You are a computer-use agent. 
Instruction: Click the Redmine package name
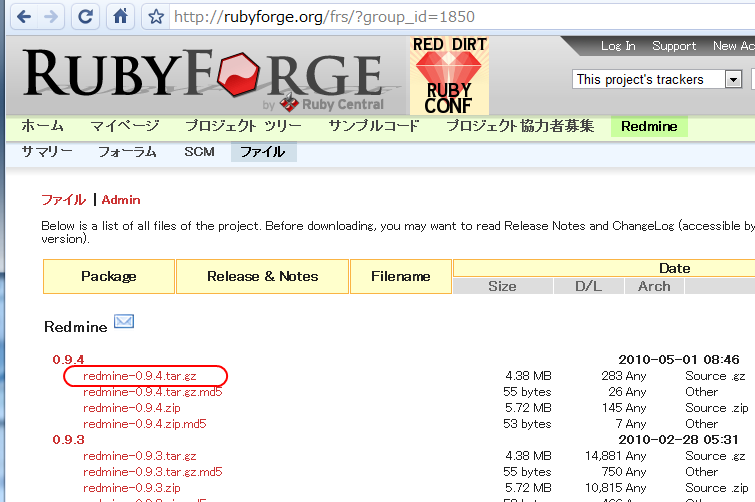click(x=76, y=327)
